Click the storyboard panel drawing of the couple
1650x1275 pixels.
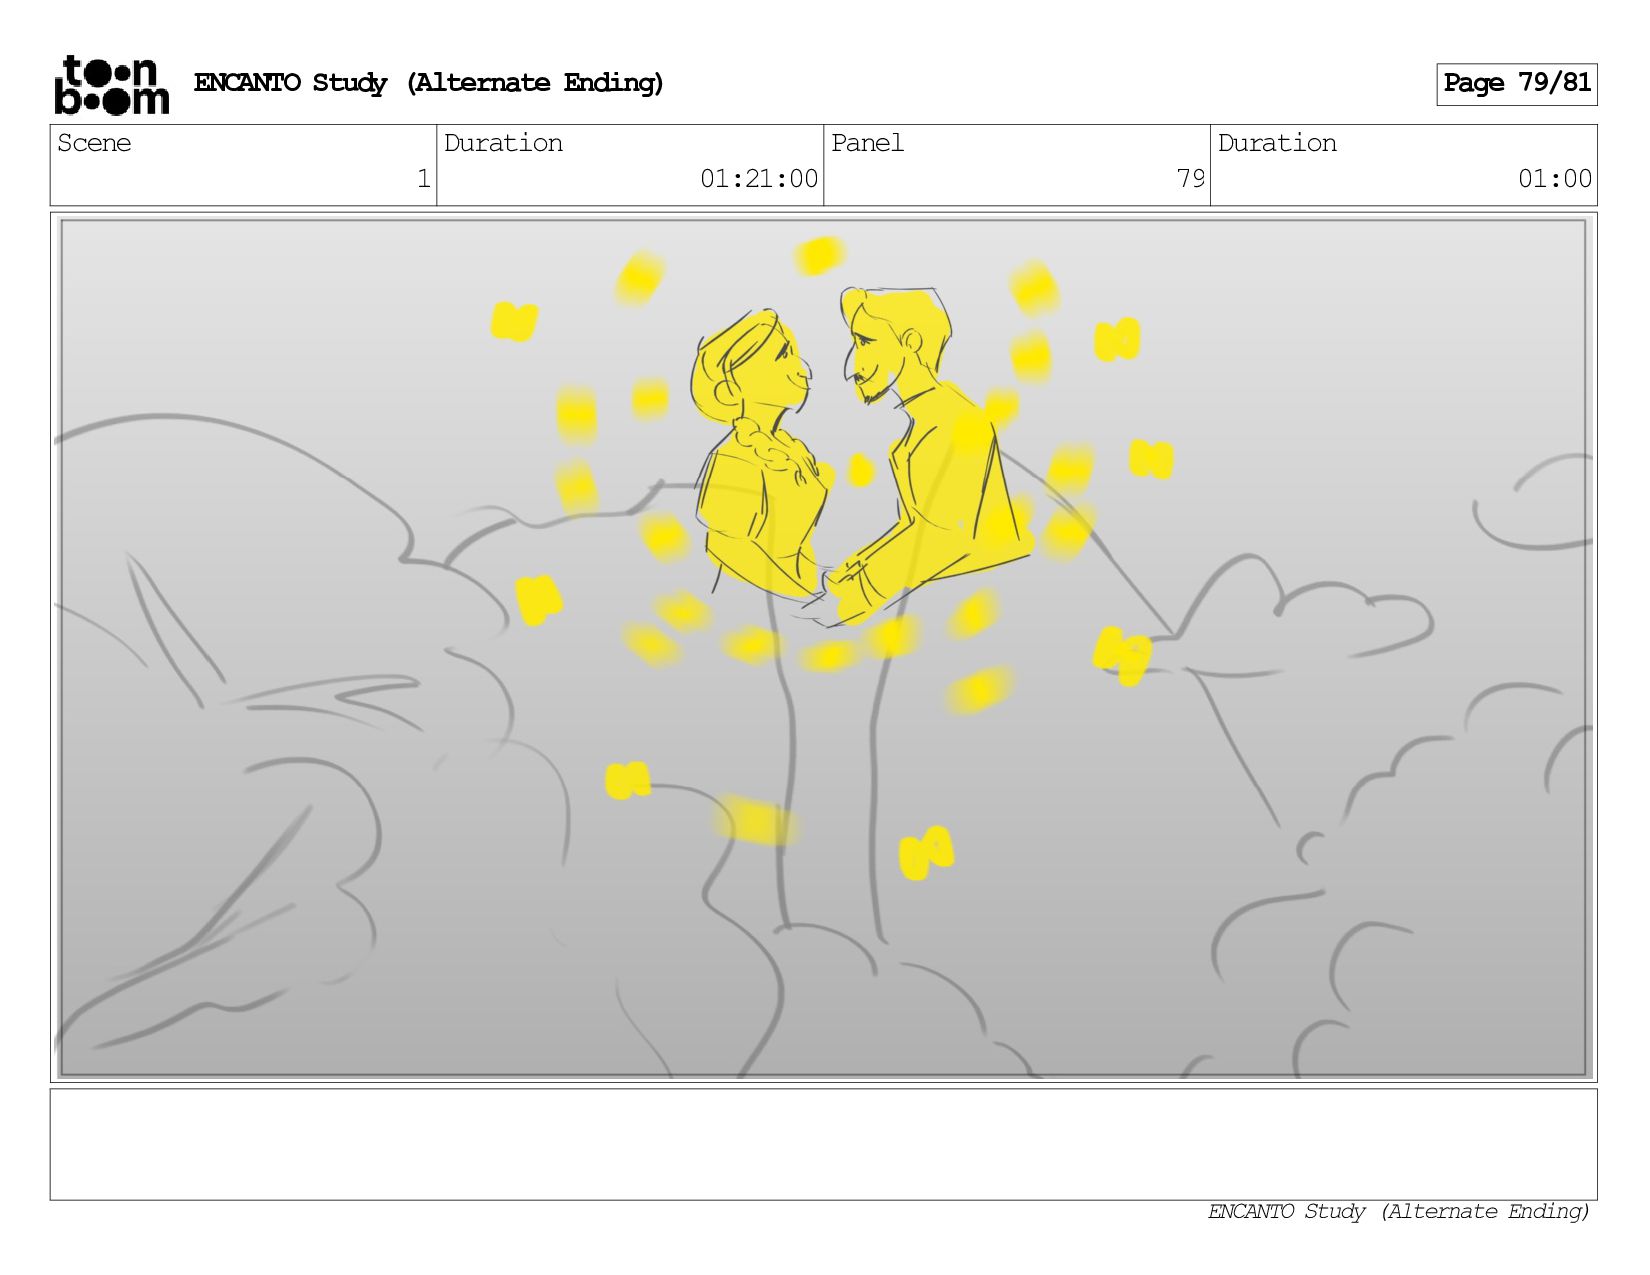click(823, 648)
